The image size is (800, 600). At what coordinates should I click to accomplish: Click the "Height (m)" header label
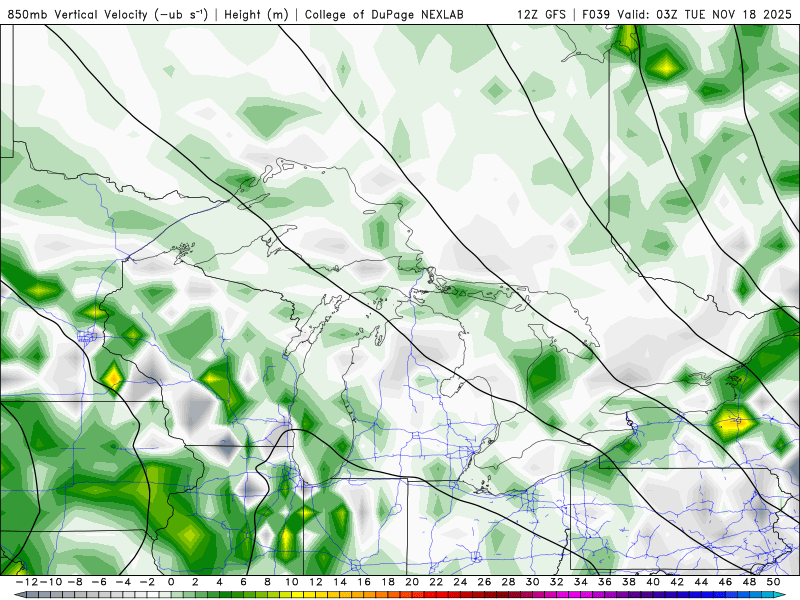coord(256,15)
